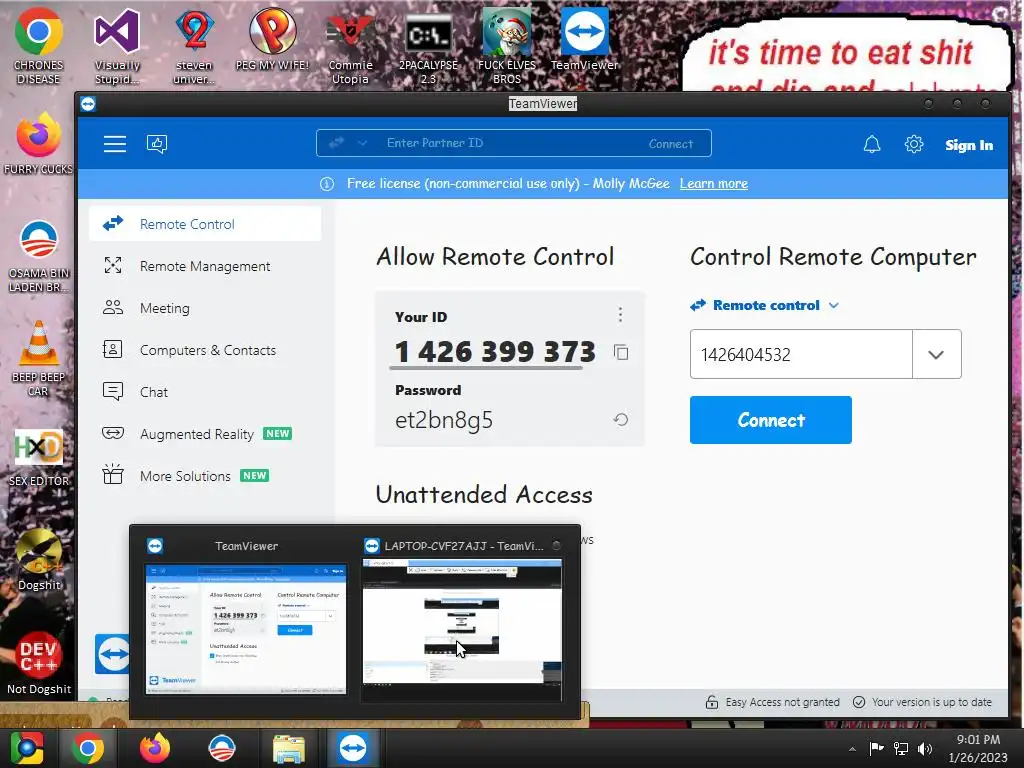Select TeamViewer desktop shortcut icon

coord(584,39)
